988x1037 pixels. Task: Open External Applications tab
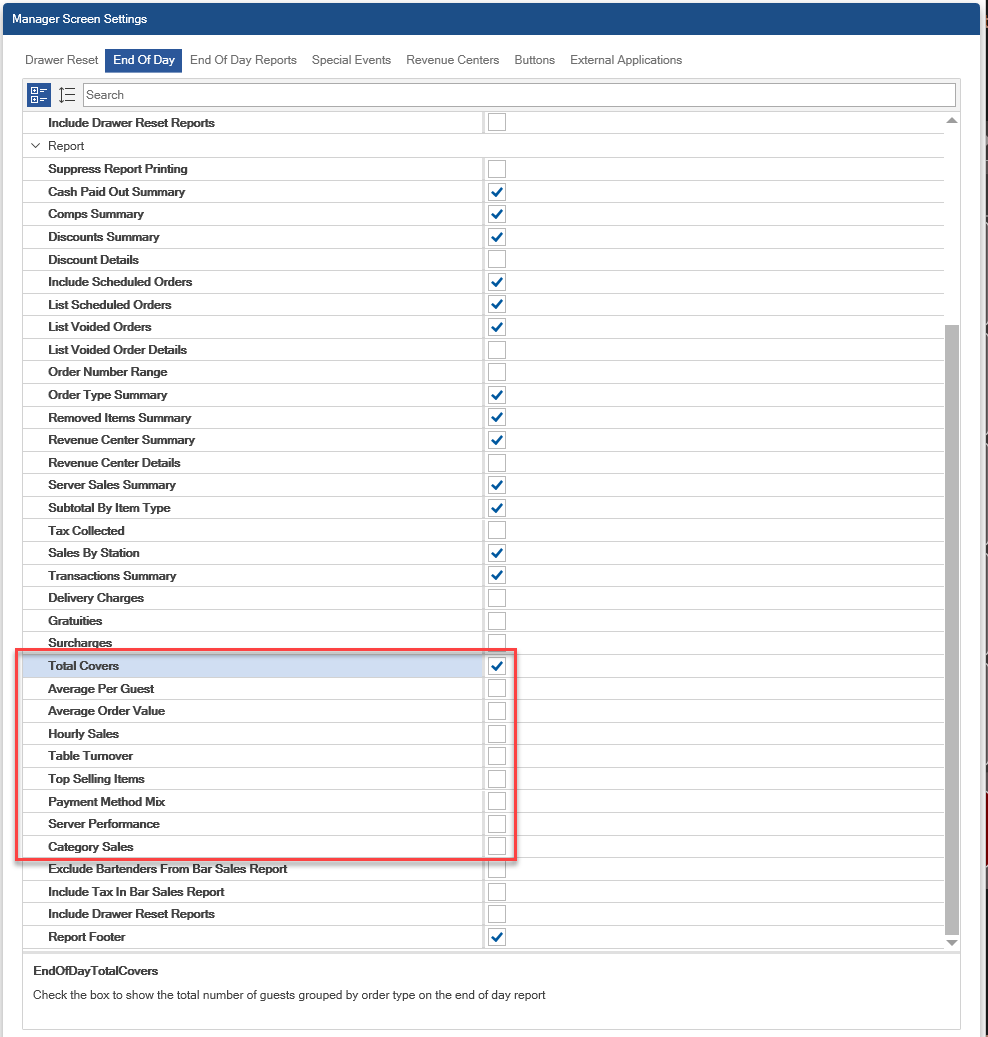(626, 60)
